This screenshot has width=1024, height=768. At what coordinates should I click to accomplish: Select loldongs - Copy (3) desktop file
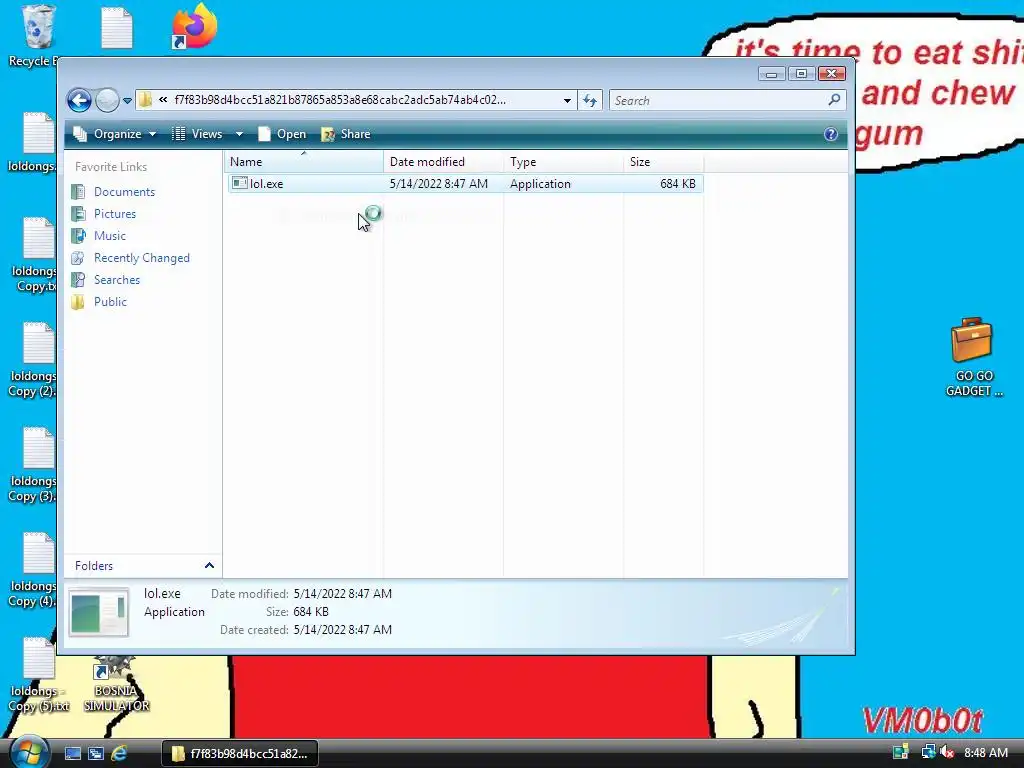pos(33,465)
